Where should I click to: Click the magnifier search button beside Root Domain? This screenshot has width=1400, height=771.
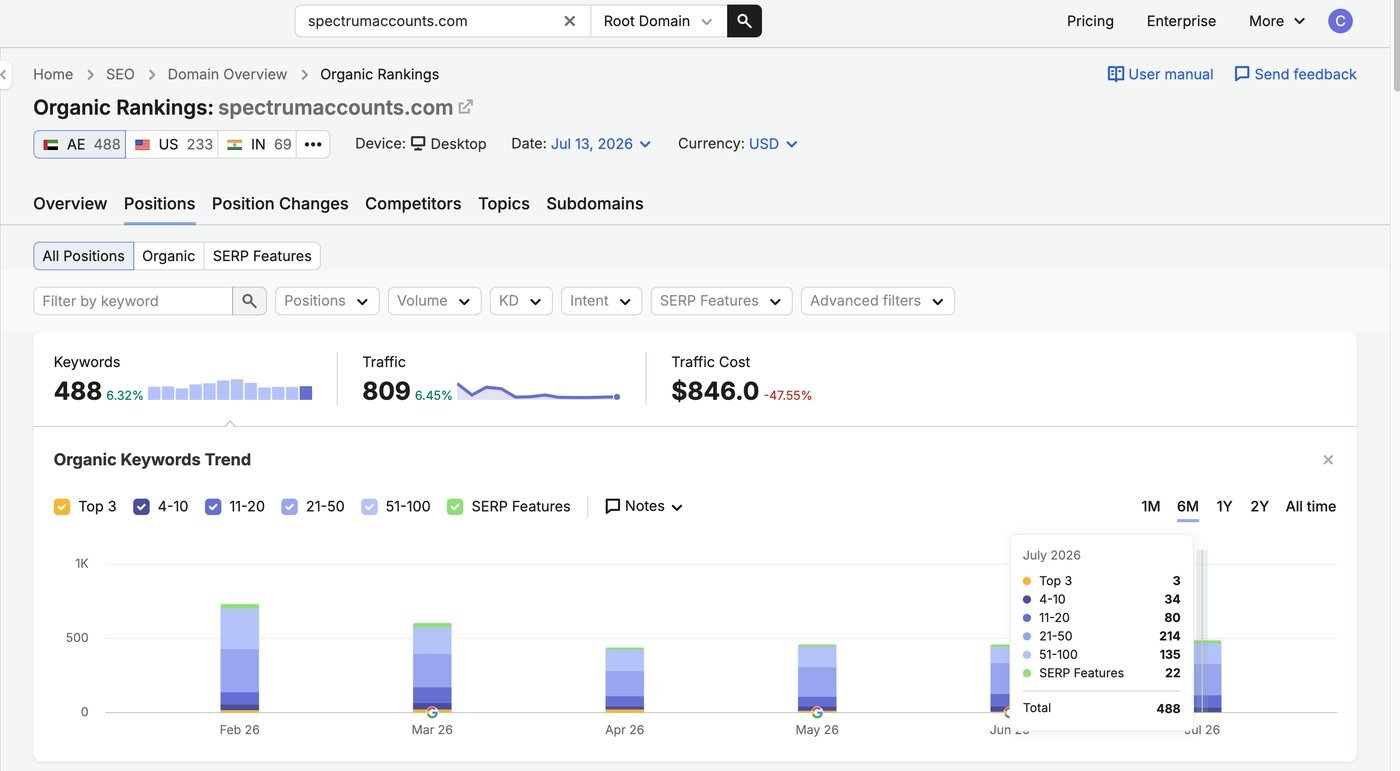(x=744, y=21)
